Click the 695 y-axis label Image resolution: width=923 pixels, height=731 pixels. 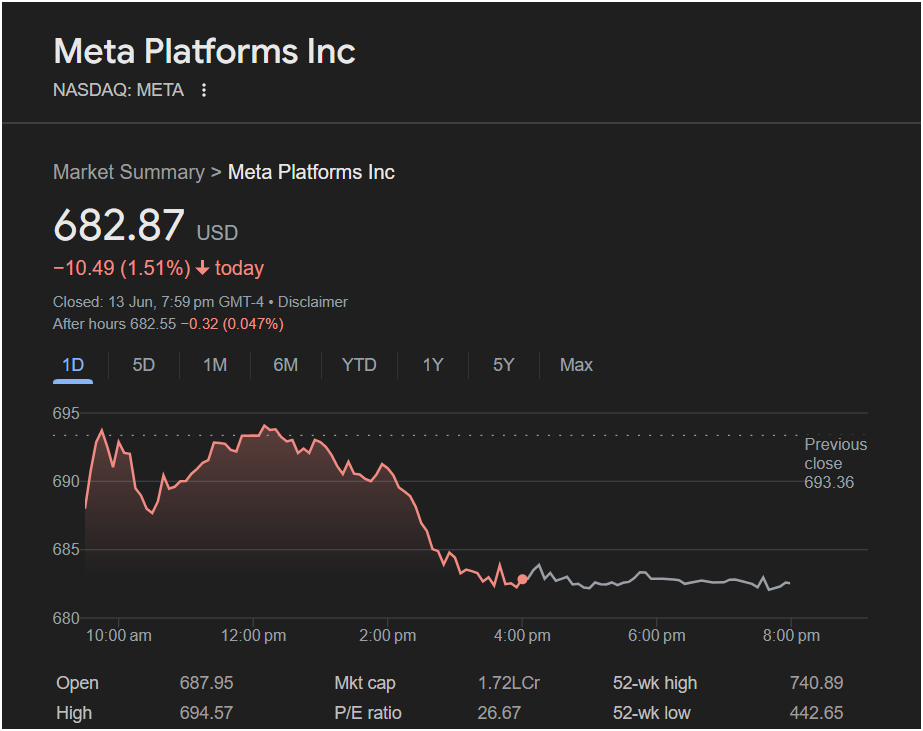pos(66,413)
